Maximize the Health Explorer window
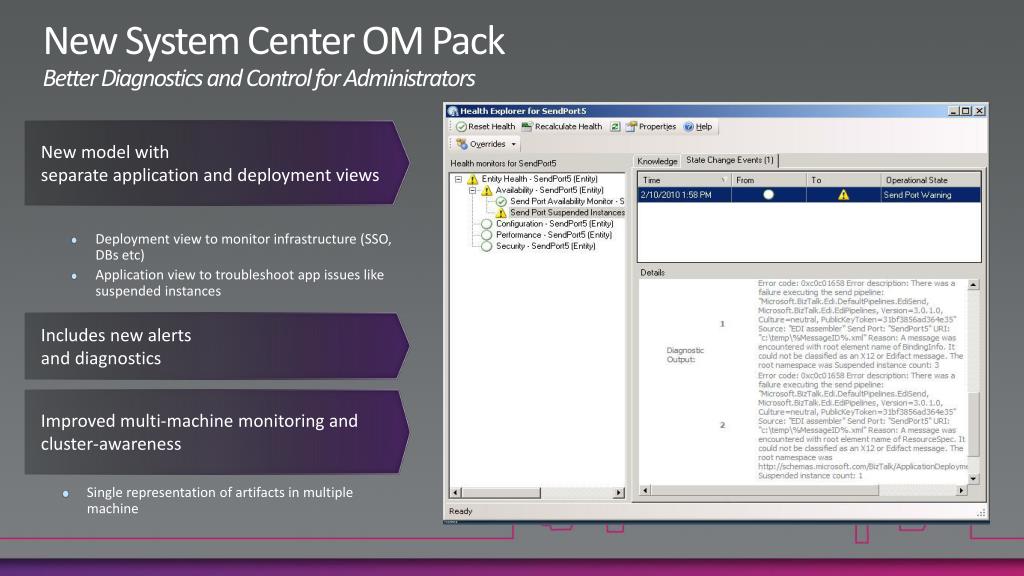Image resolution: width=1024 pixels, height=576 pixels. (x=965, y=111)
